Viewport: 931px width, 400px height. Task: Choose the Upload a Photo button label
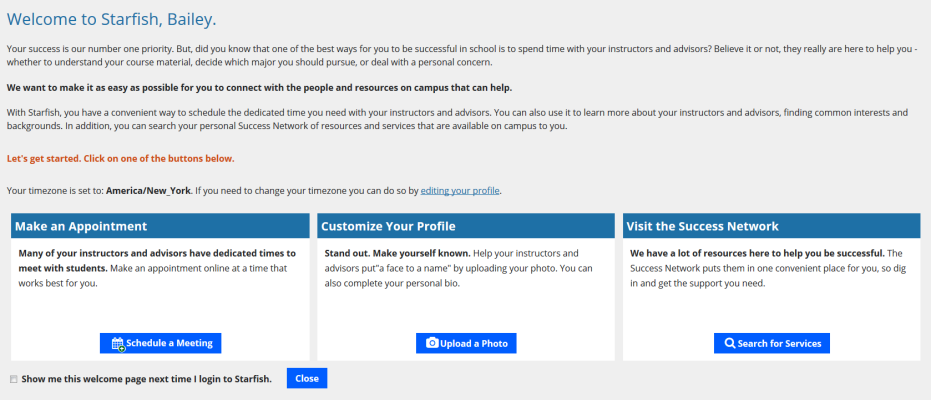(474, 343)
